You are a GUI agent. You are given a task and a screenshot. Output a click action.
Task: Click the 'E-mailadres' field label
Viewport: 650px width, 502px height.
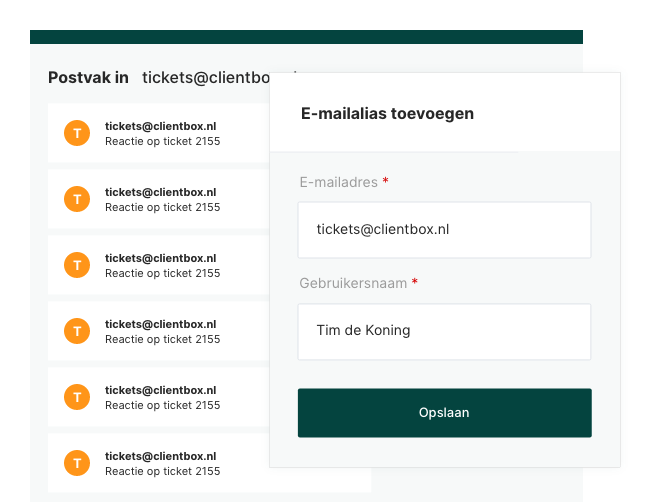[338, 182]
